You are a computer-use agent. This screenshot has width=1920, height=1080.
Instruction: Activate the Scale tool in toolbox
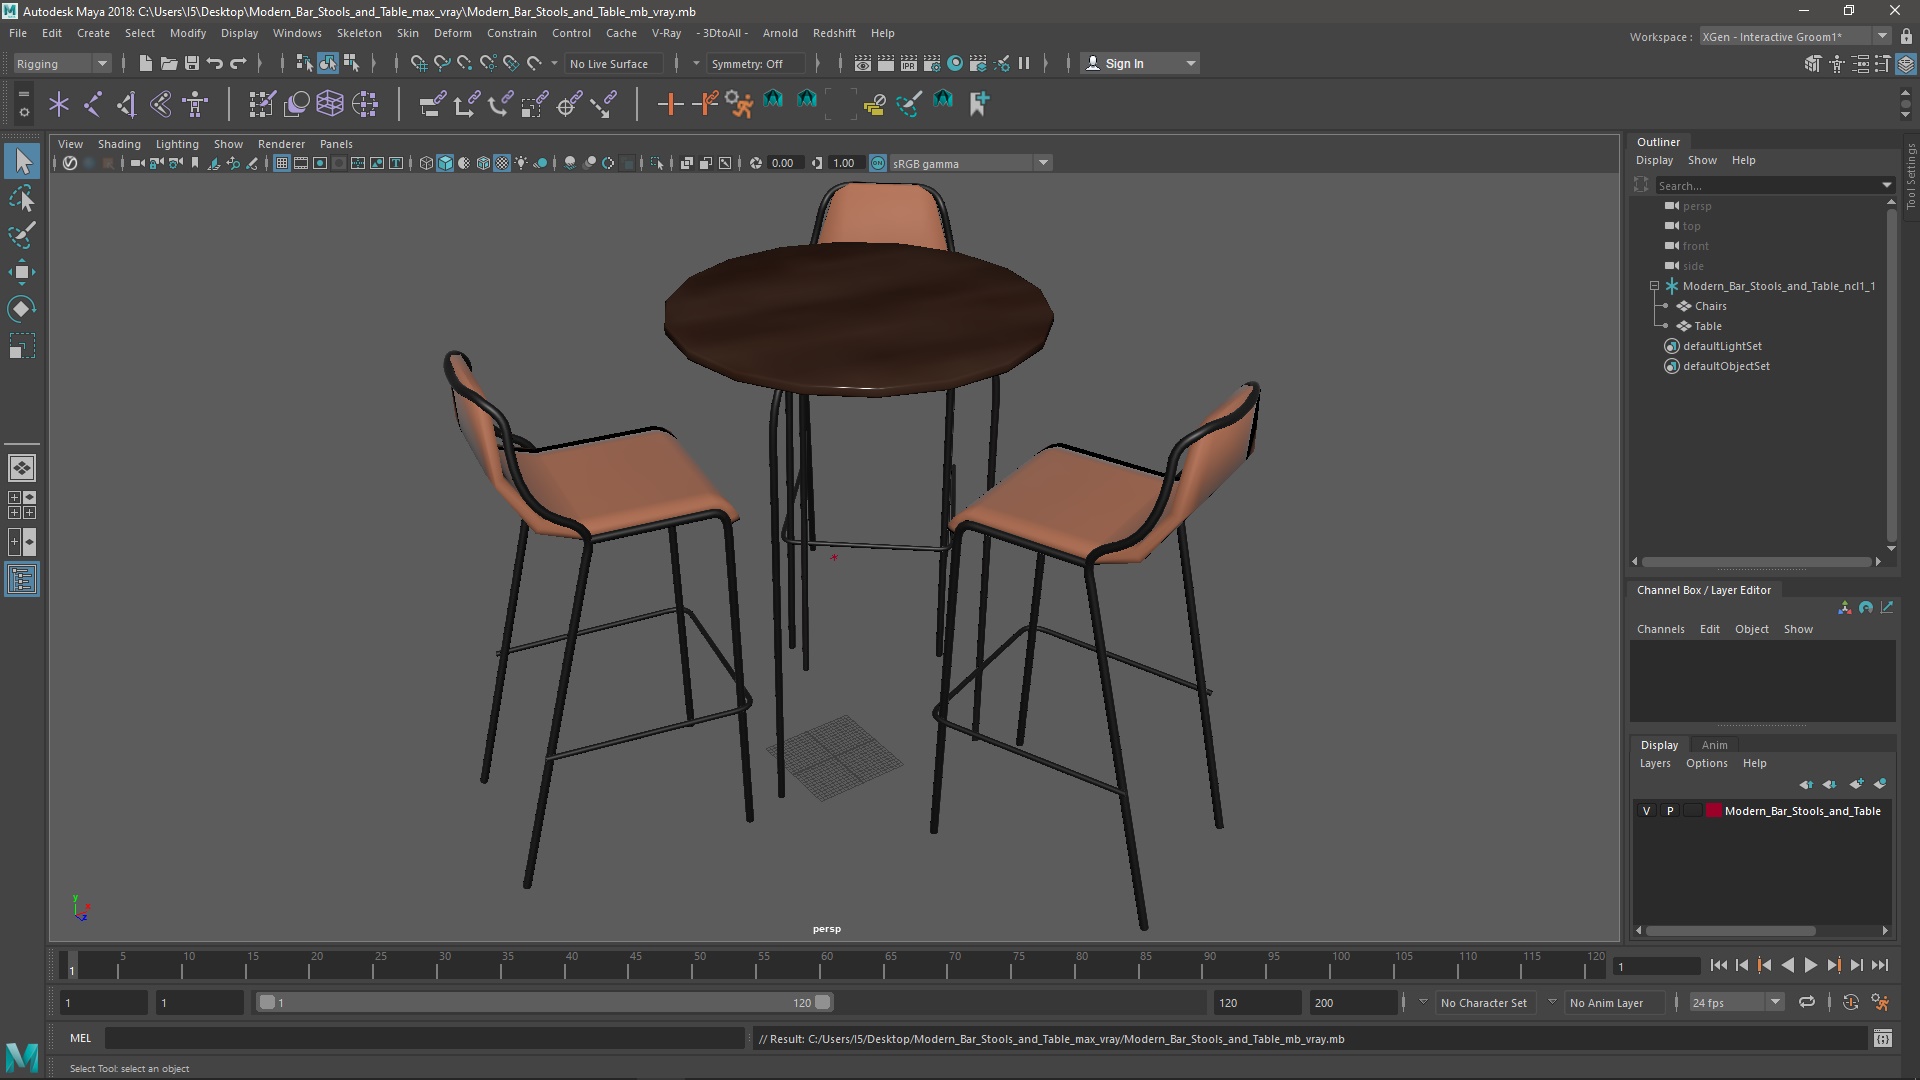point(22,346)
